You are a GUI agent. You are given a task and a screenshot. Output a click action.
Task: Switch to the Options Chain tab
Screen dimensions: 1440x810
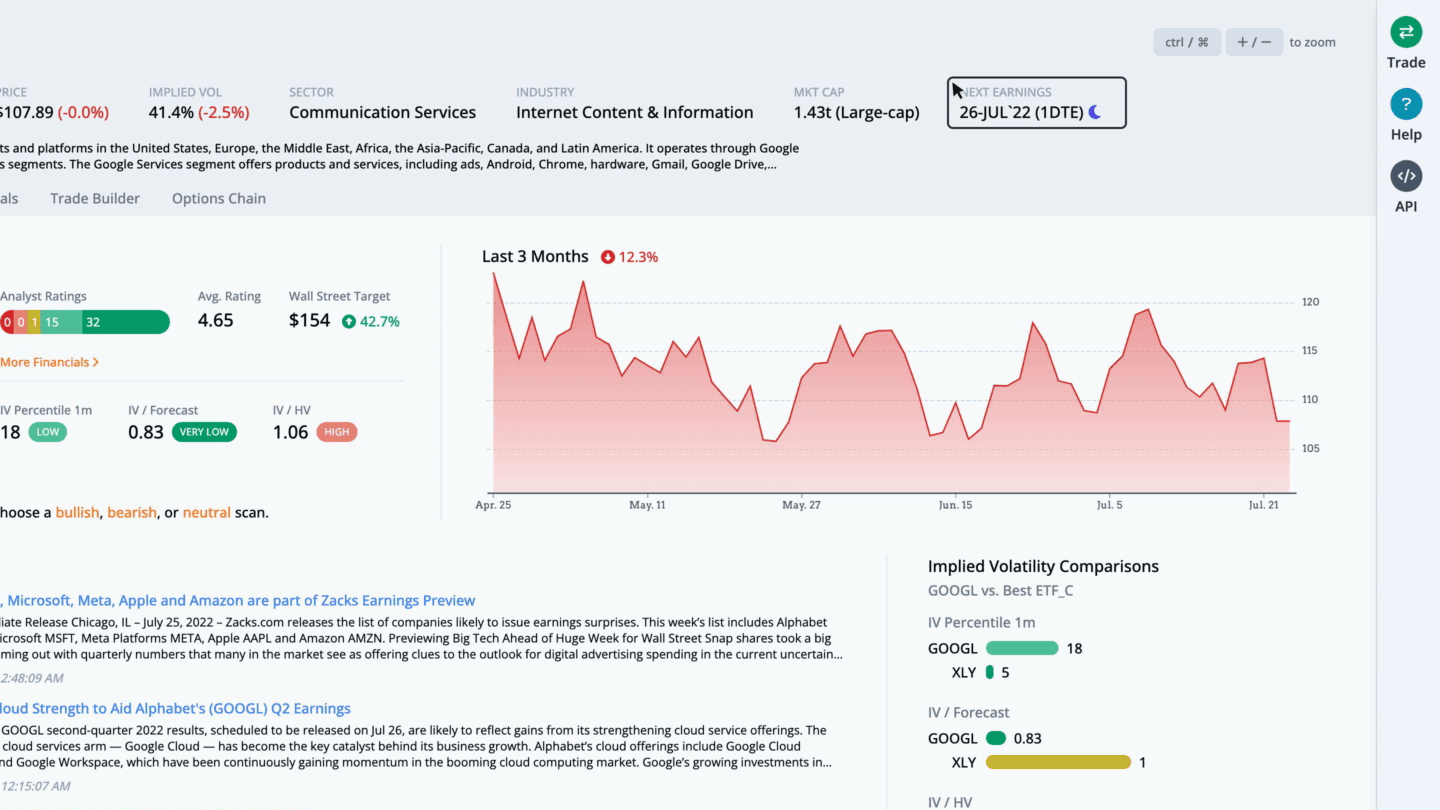click(219, 198)
